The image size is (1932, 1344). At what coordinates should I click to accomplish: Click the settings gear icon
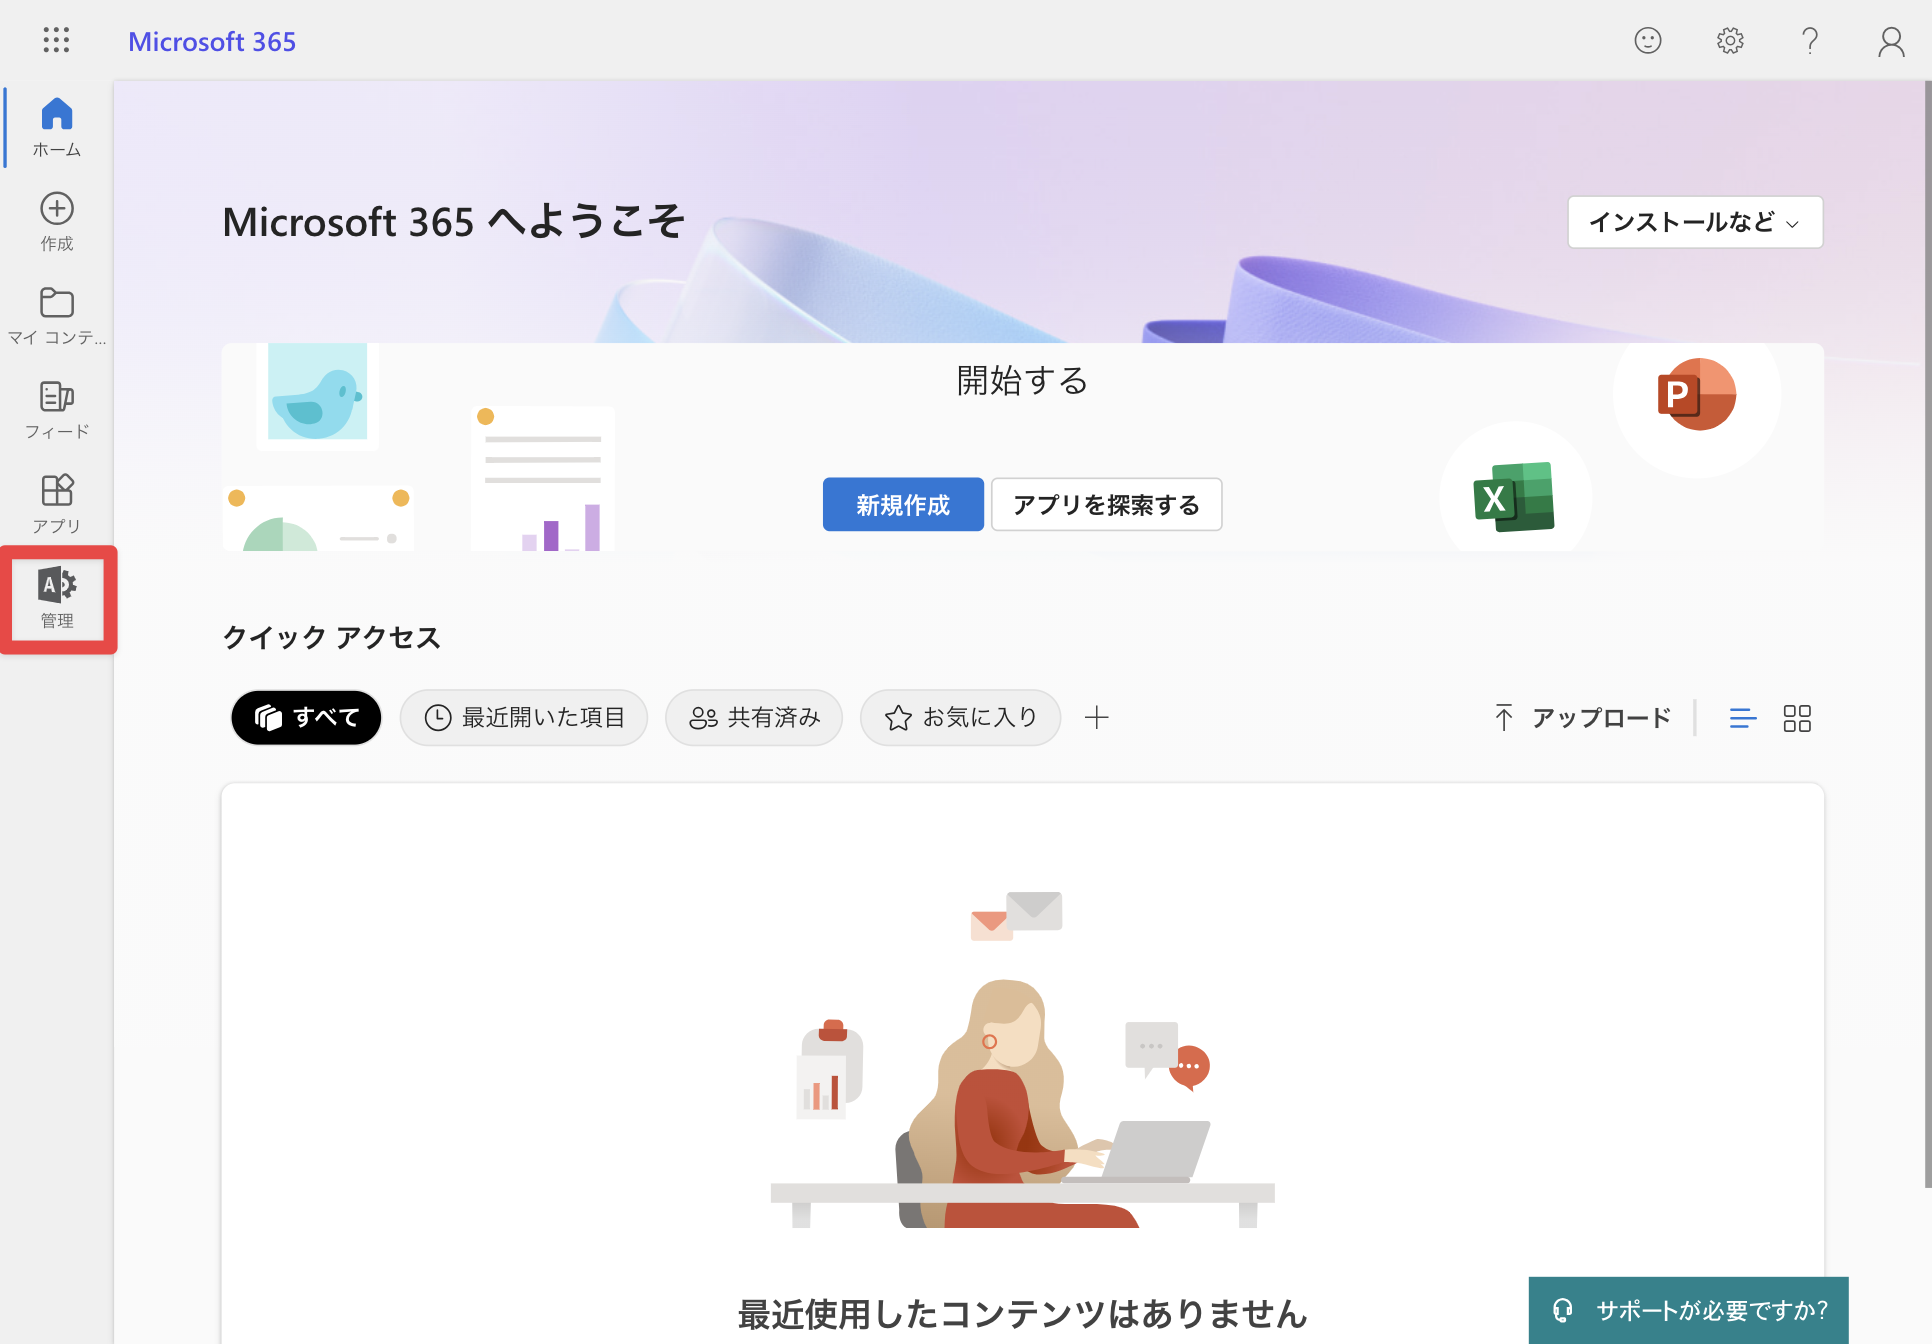pos(1730,40)
